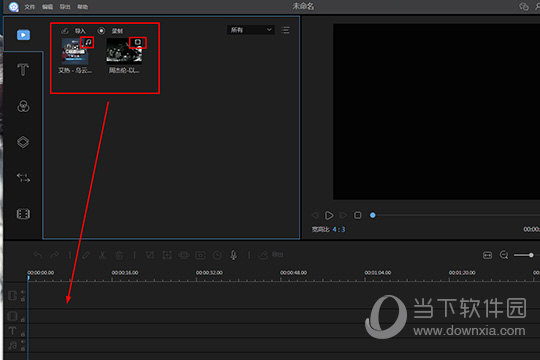Click the video badge on second clip
This screenshot has height=360, width=540.
[x=138, y=42]
